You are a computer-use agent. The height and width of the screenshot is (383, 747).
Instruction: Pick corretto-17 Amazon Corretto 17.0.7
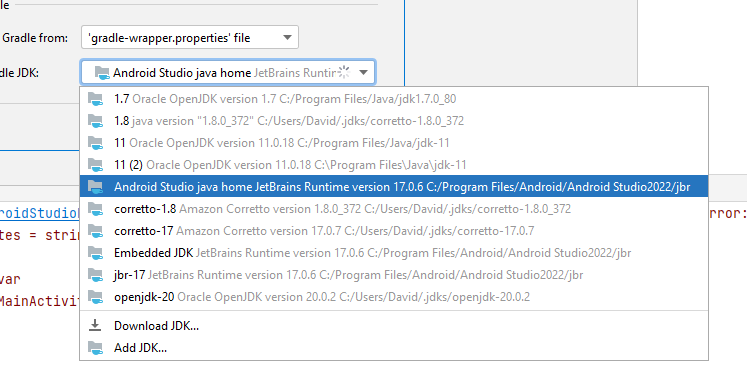[394, 231]
